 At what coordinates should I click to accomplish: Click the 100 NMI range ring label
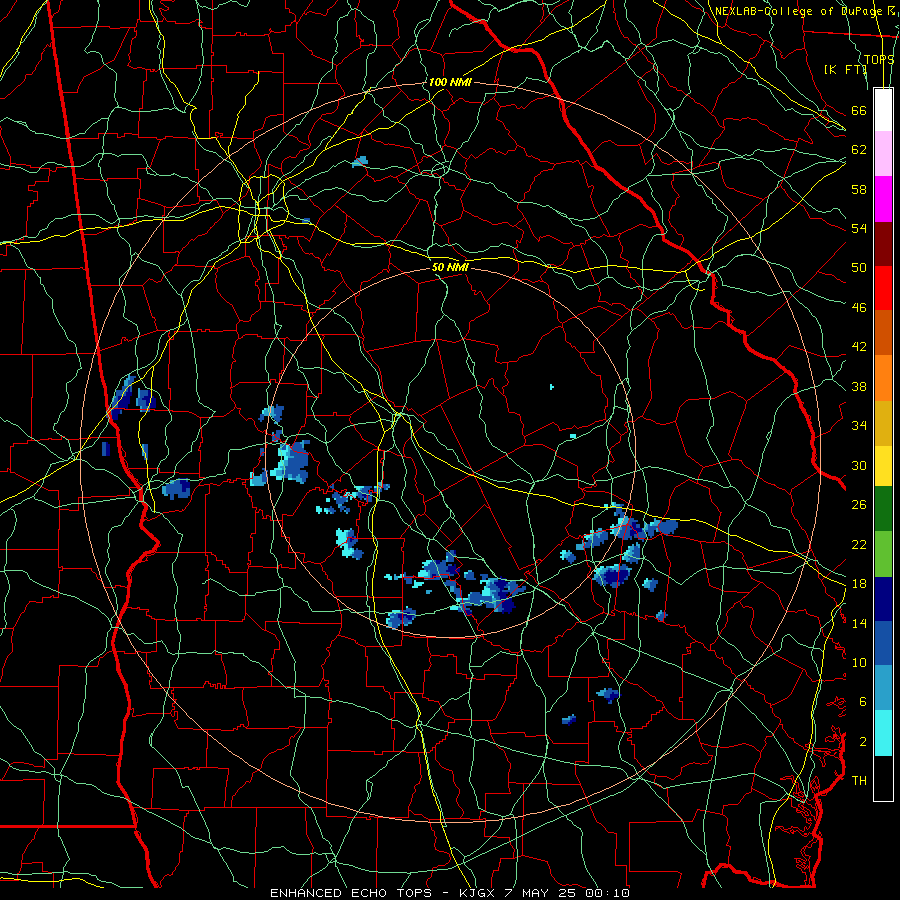pyautogui.click(x=450, y=82)
